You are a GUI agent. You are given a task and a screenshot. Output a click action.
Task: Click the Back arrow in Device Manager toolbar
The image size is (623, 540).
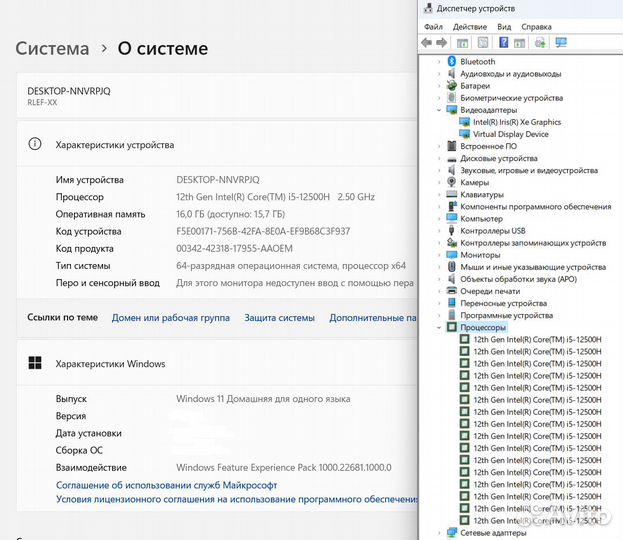click(427, 43)
